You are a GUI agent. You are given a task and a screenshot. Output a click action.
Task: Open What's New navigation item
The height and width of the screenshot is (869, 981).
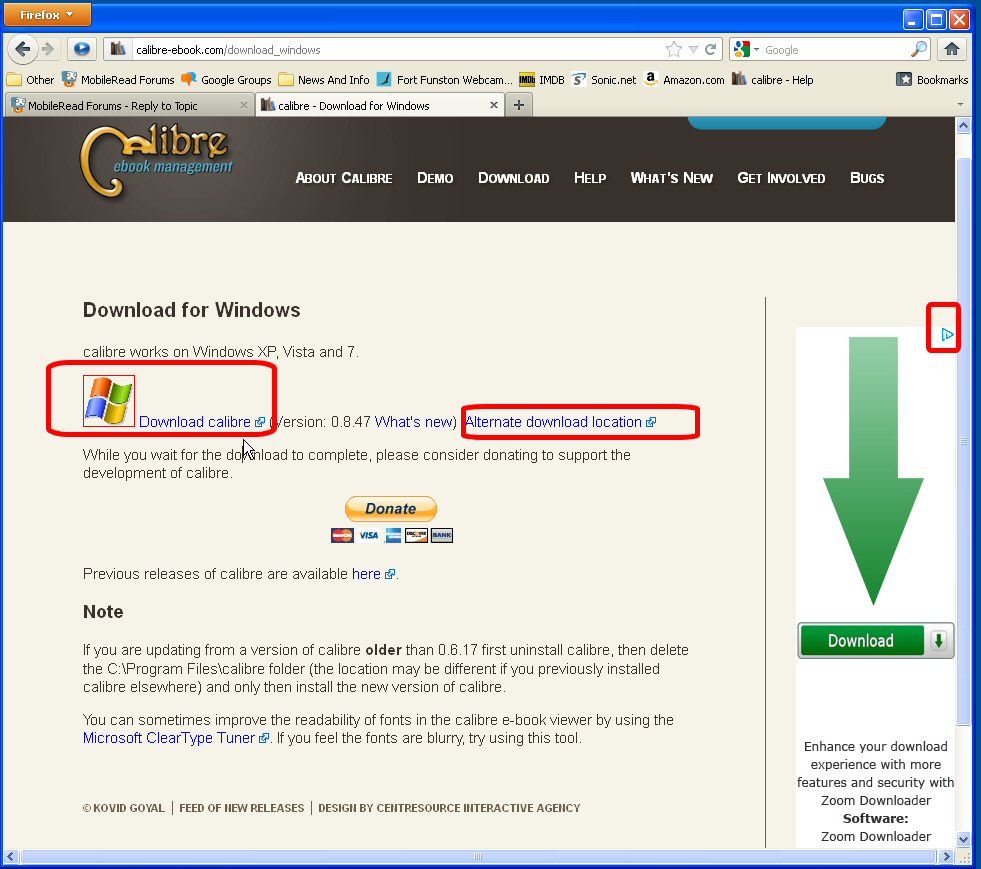(671, 178)
